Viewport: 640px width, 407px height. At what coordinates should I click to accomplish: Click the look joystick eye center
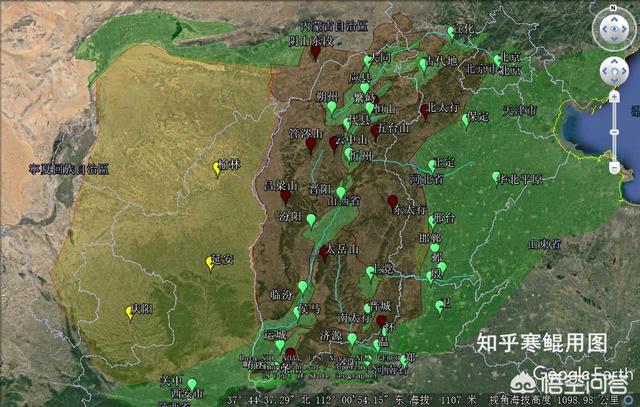pyautogui.click(x=614, y=29)
